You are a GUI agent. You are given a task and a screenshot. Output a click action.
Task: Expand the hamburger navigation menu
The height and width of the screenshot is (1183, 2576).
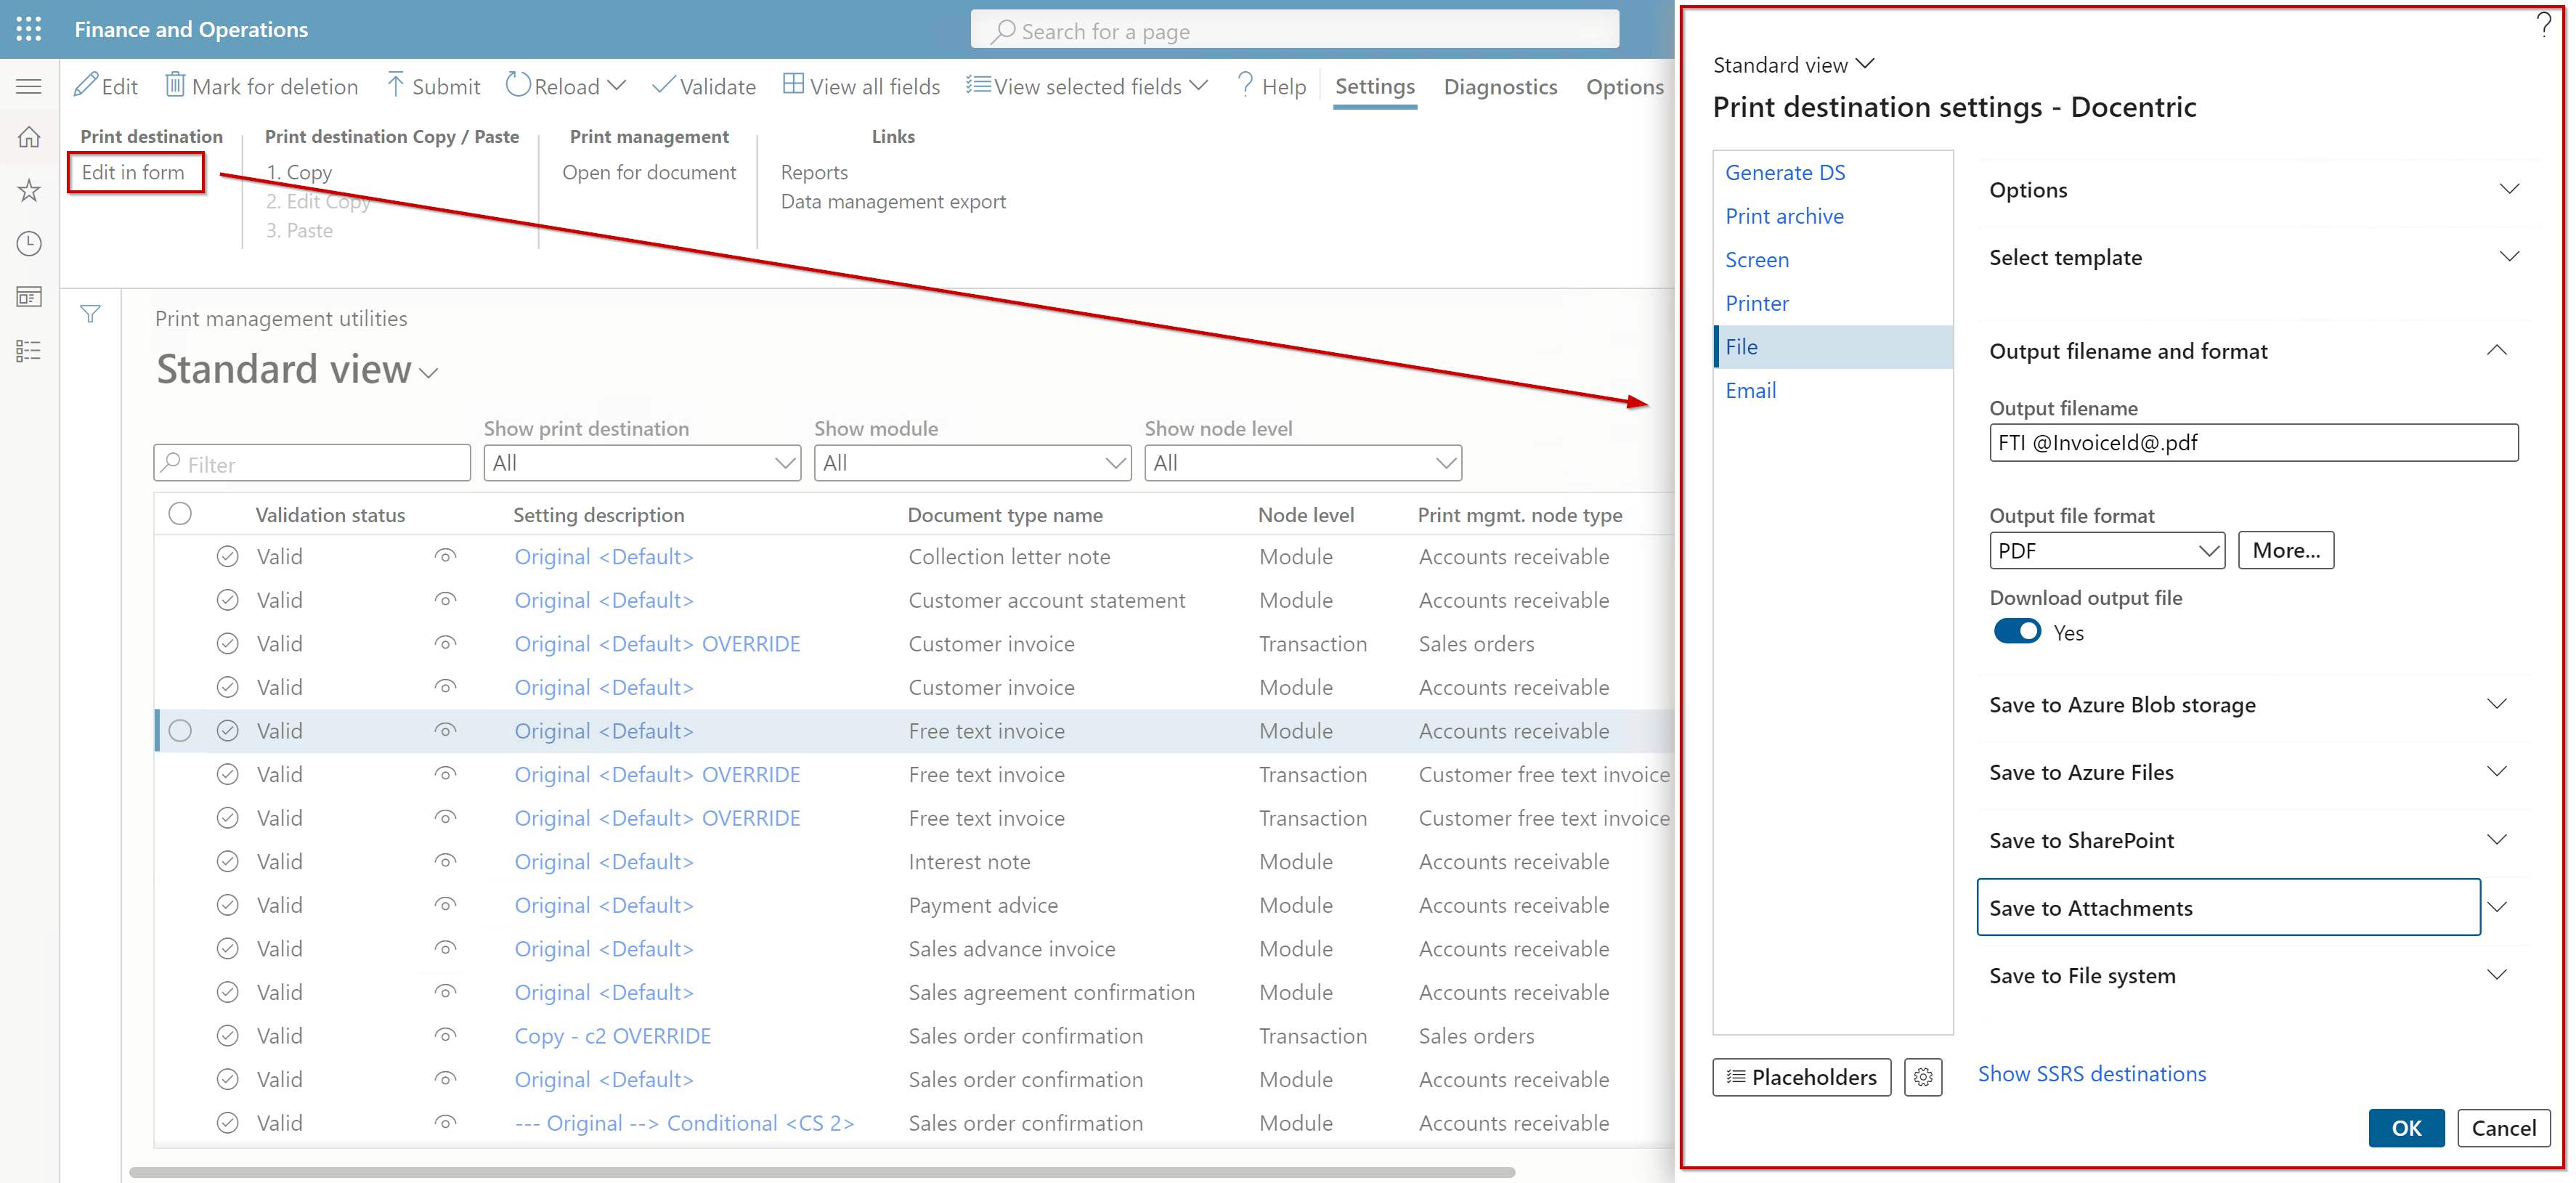tap(29, 86)
